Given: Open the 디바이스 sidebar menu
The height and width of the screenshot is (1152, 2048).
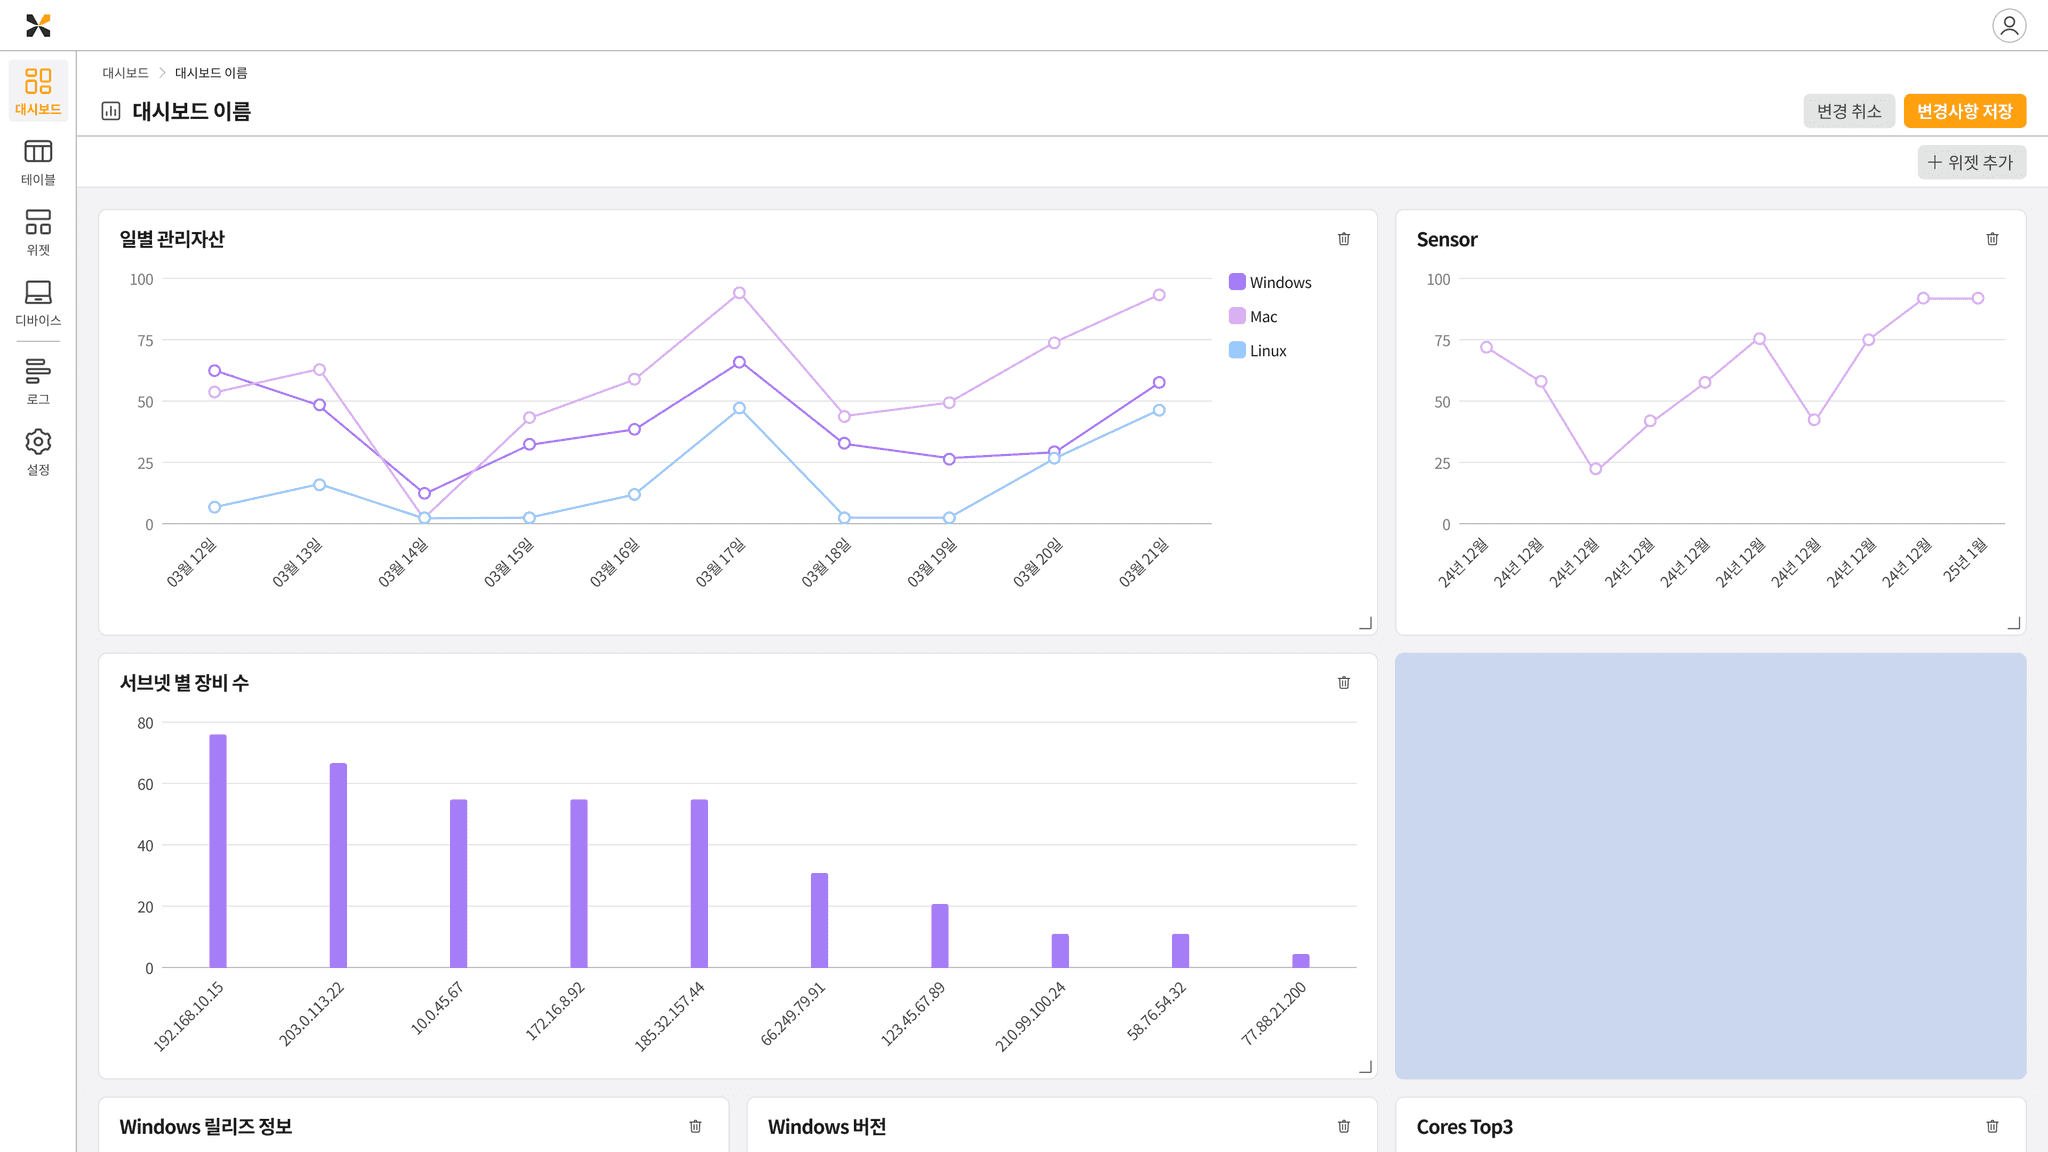Looking at the screenshot, I should 38,303.
